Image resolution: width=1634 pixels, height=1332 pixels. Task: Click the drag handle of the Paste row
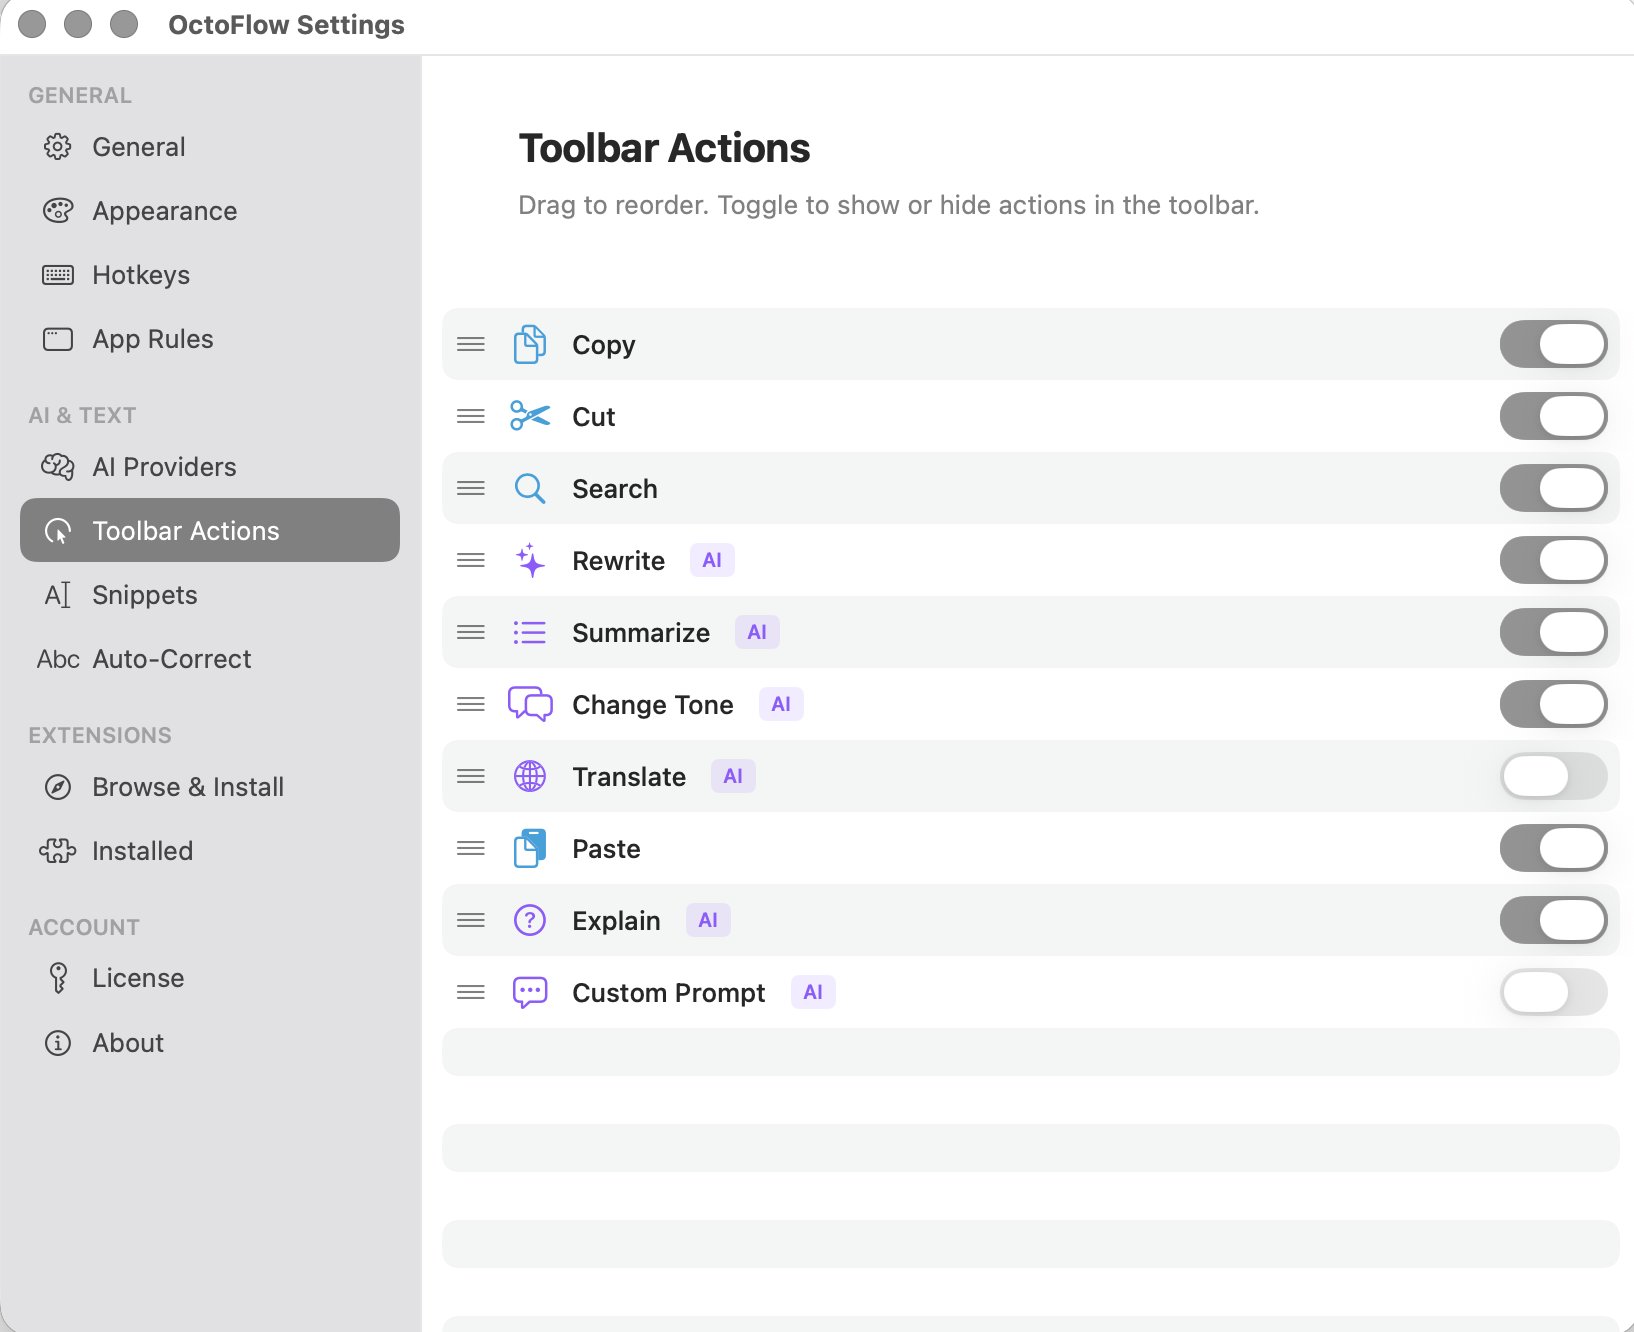tap(471, 848)
